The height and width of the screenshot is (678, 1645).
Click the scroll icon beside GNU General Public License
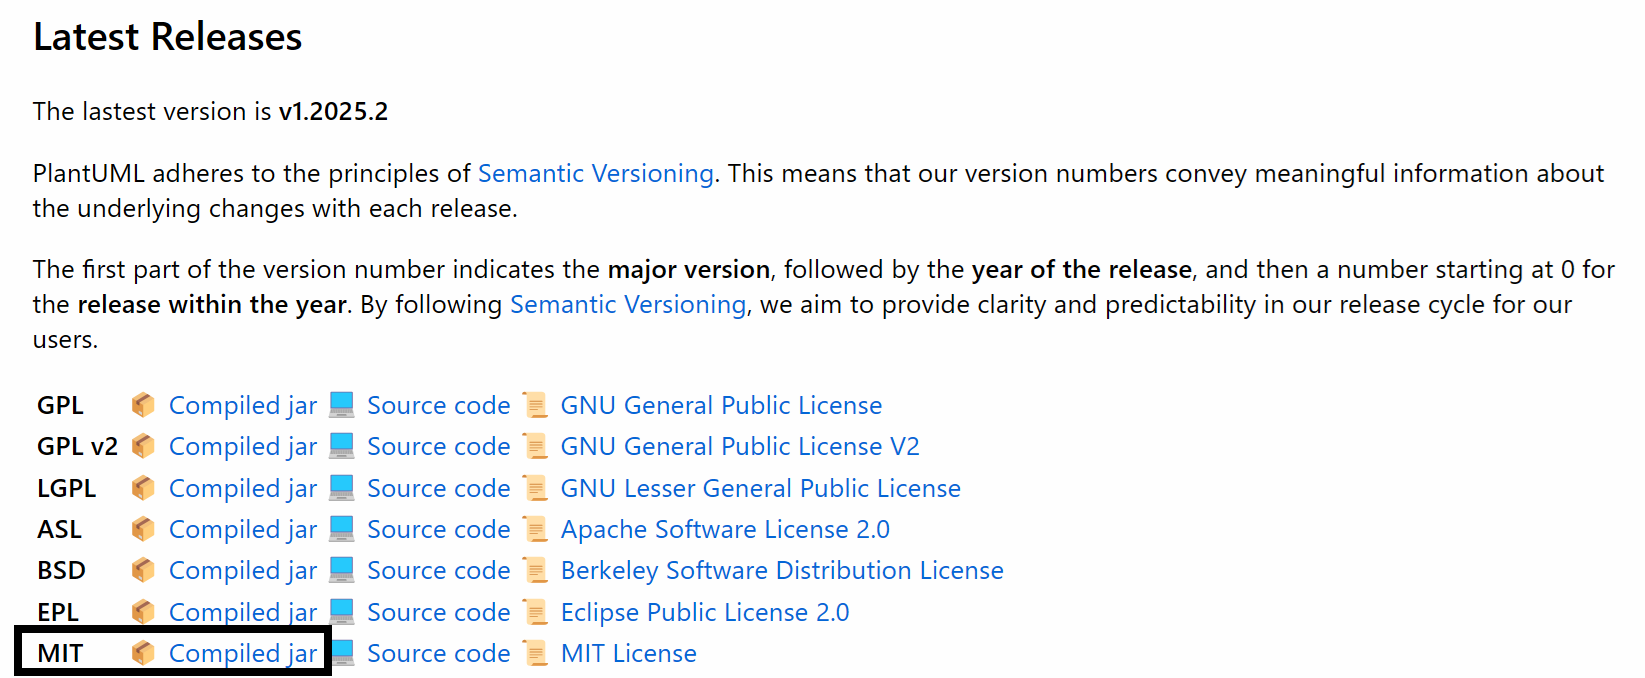(x=536, y=405)
